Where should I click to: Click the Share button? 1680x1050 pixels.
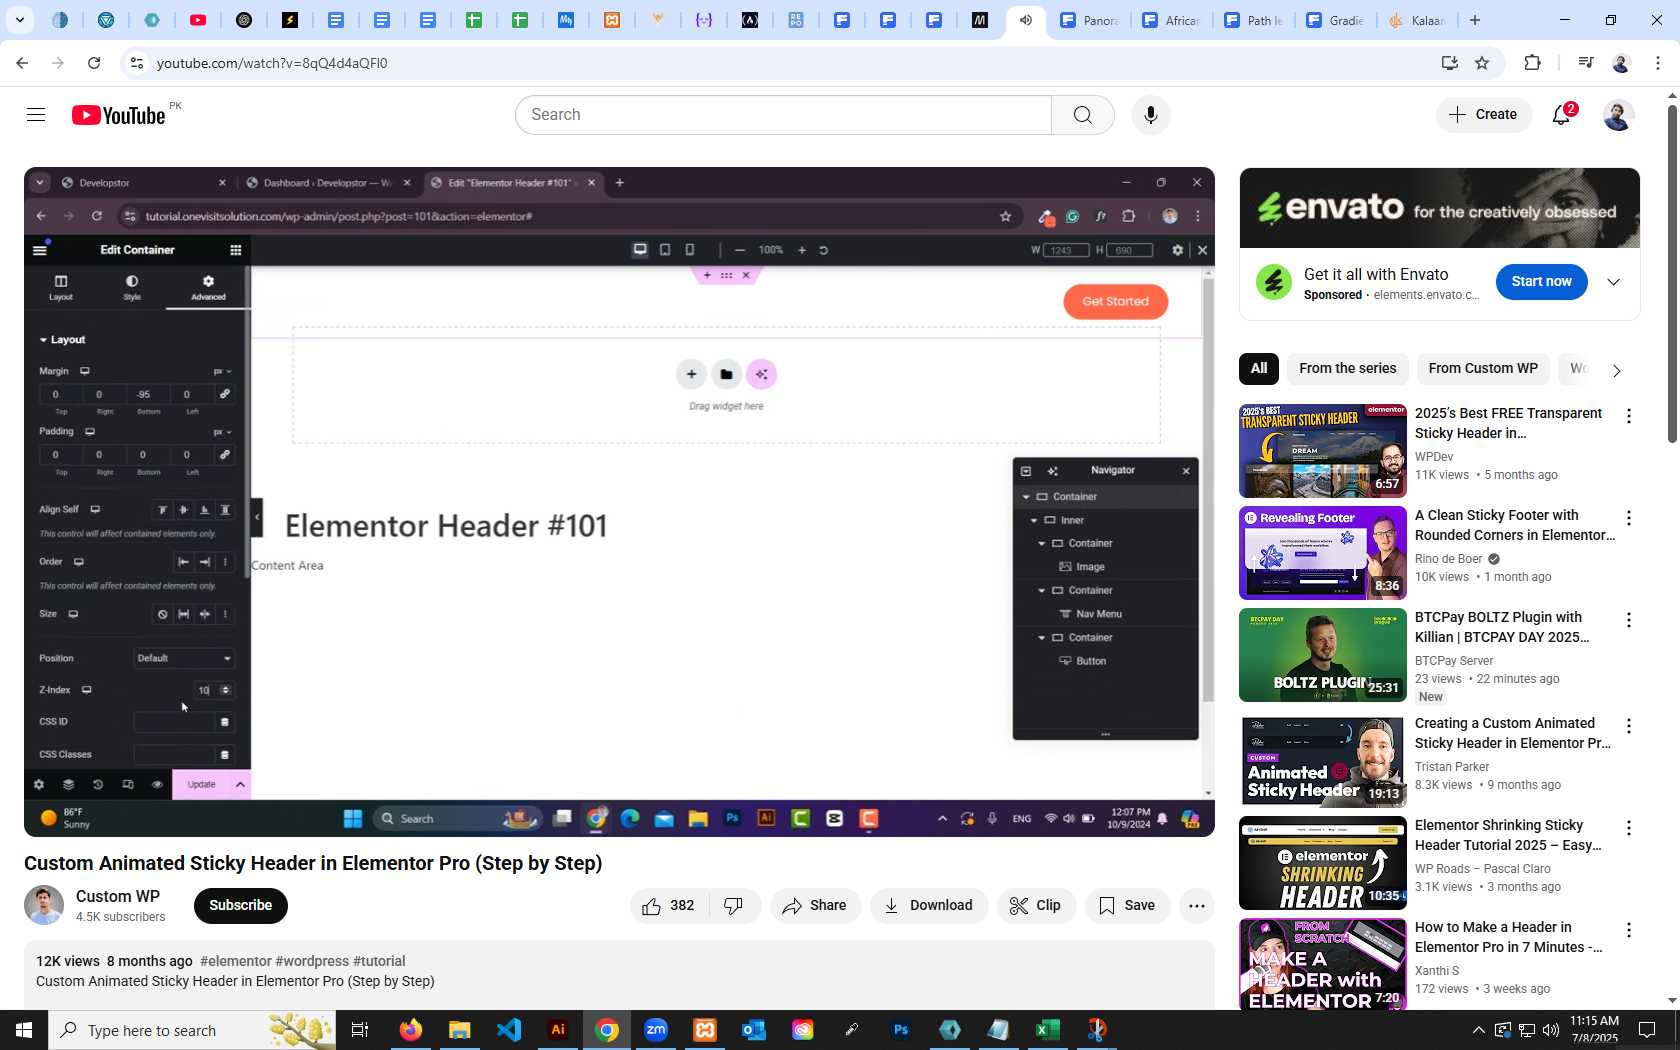point(815,906)
